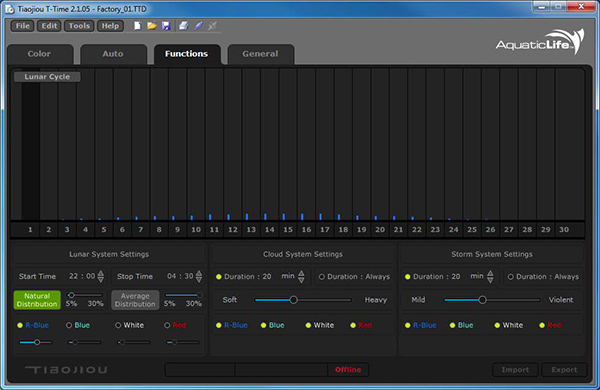Click the New file toolbar icon
Viewport: 600px width, 390px height.
[138, 26]
